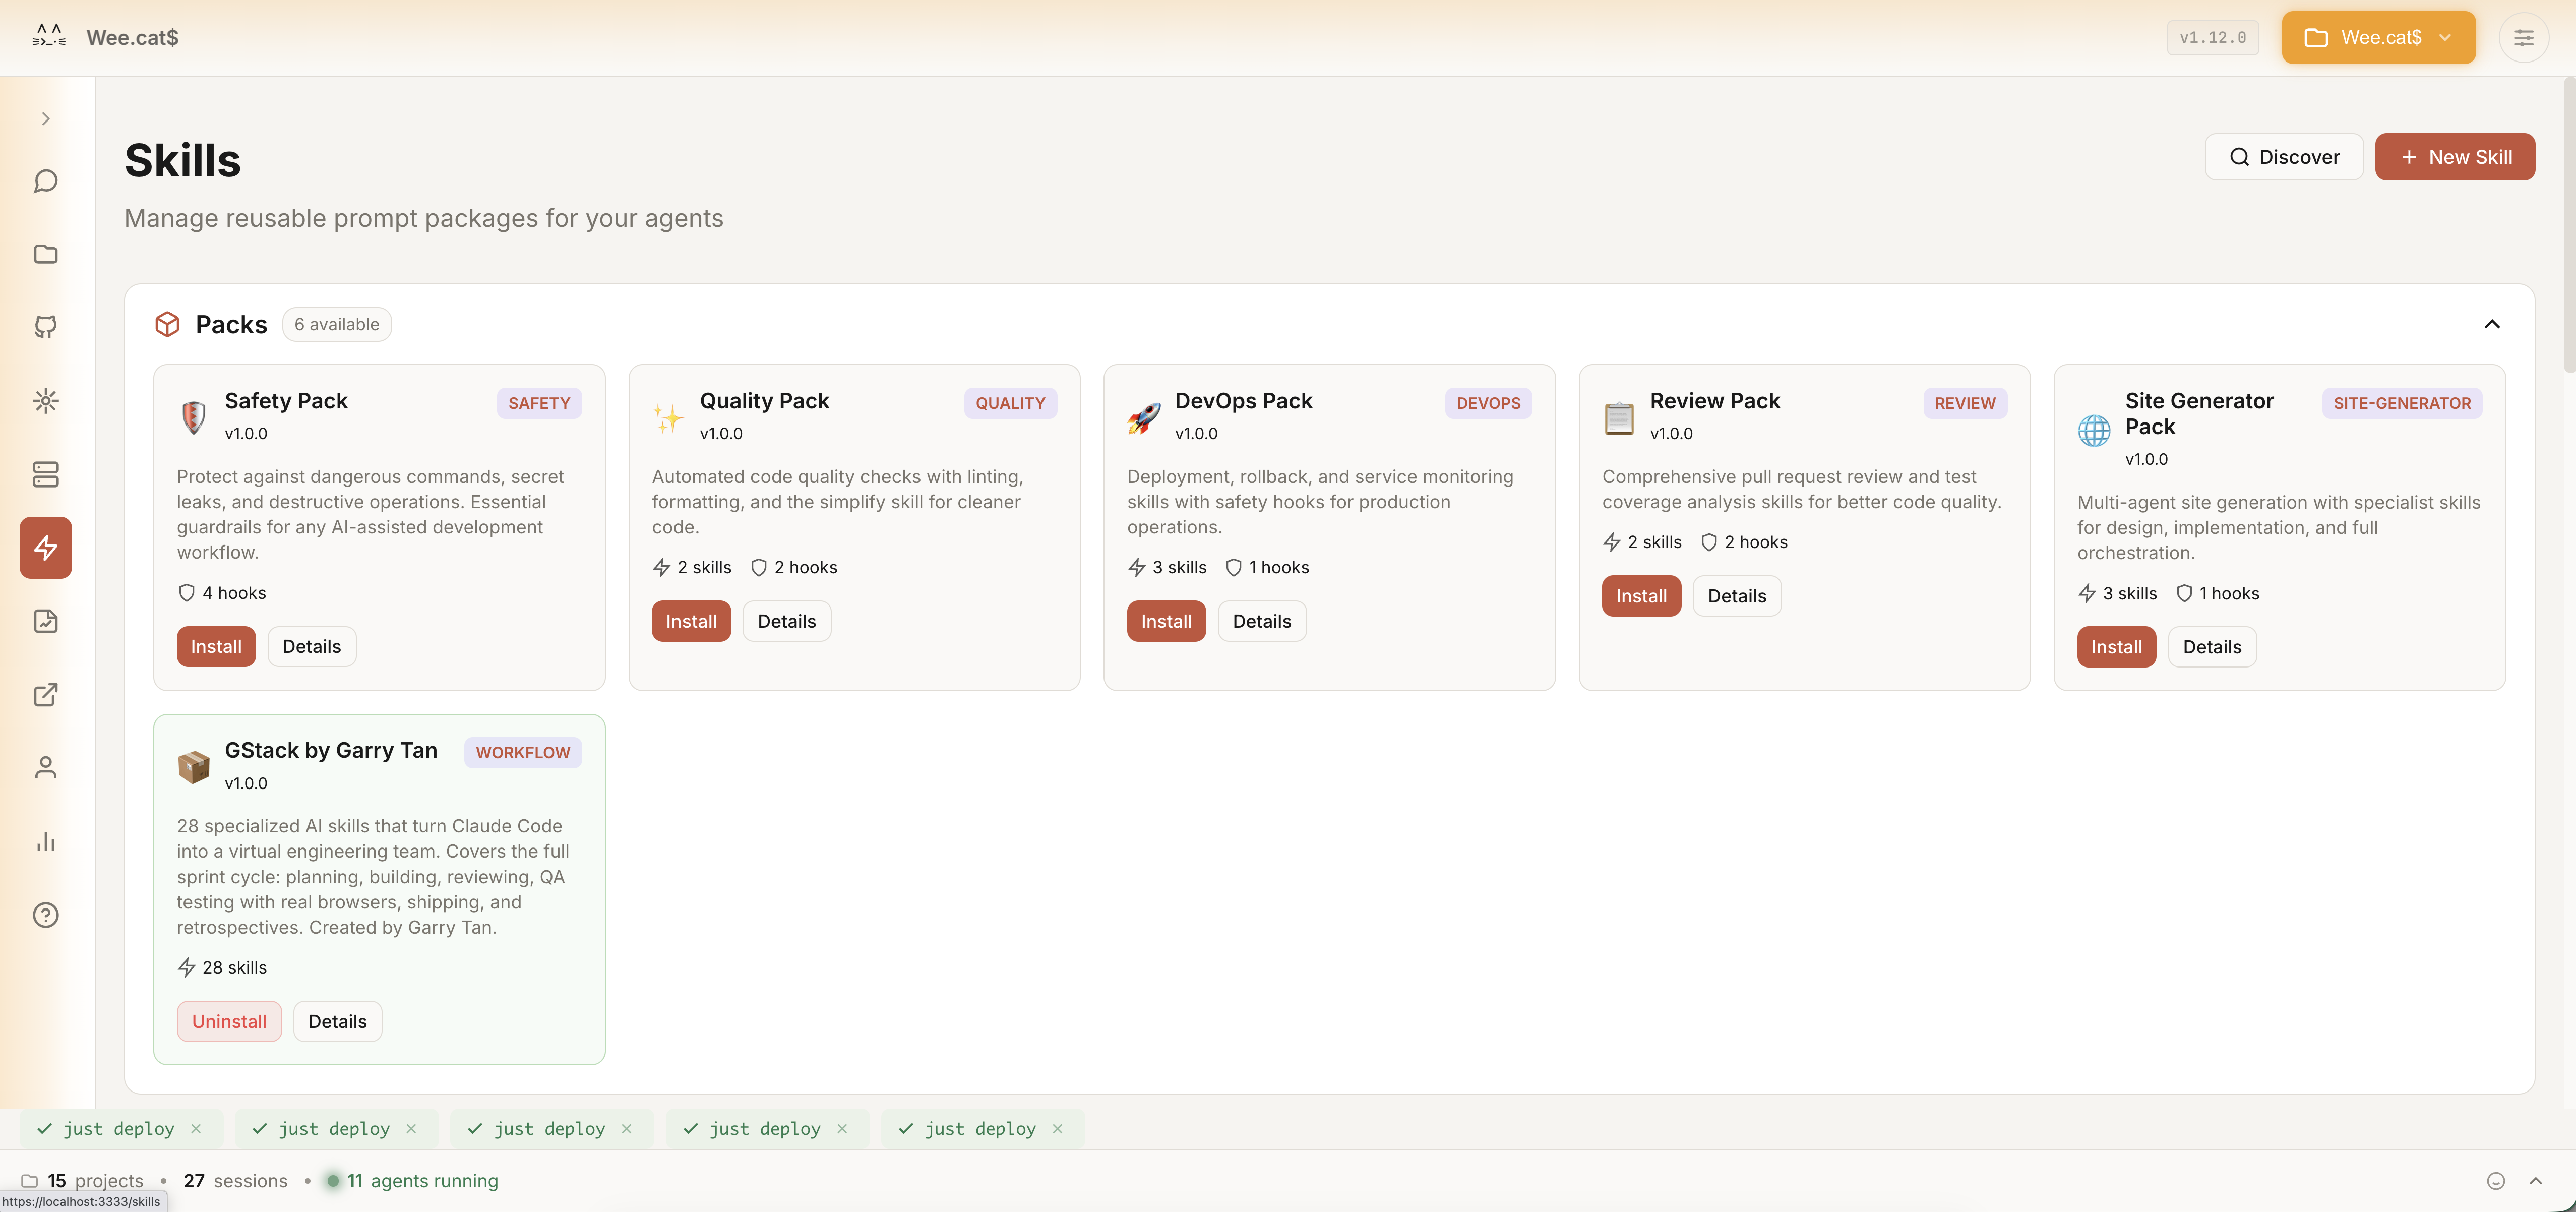Image resolution: width=2576 pixels, height=1212 pixels.
Task: Close the first just deploy tab
Action: (x=196, y=1128)
